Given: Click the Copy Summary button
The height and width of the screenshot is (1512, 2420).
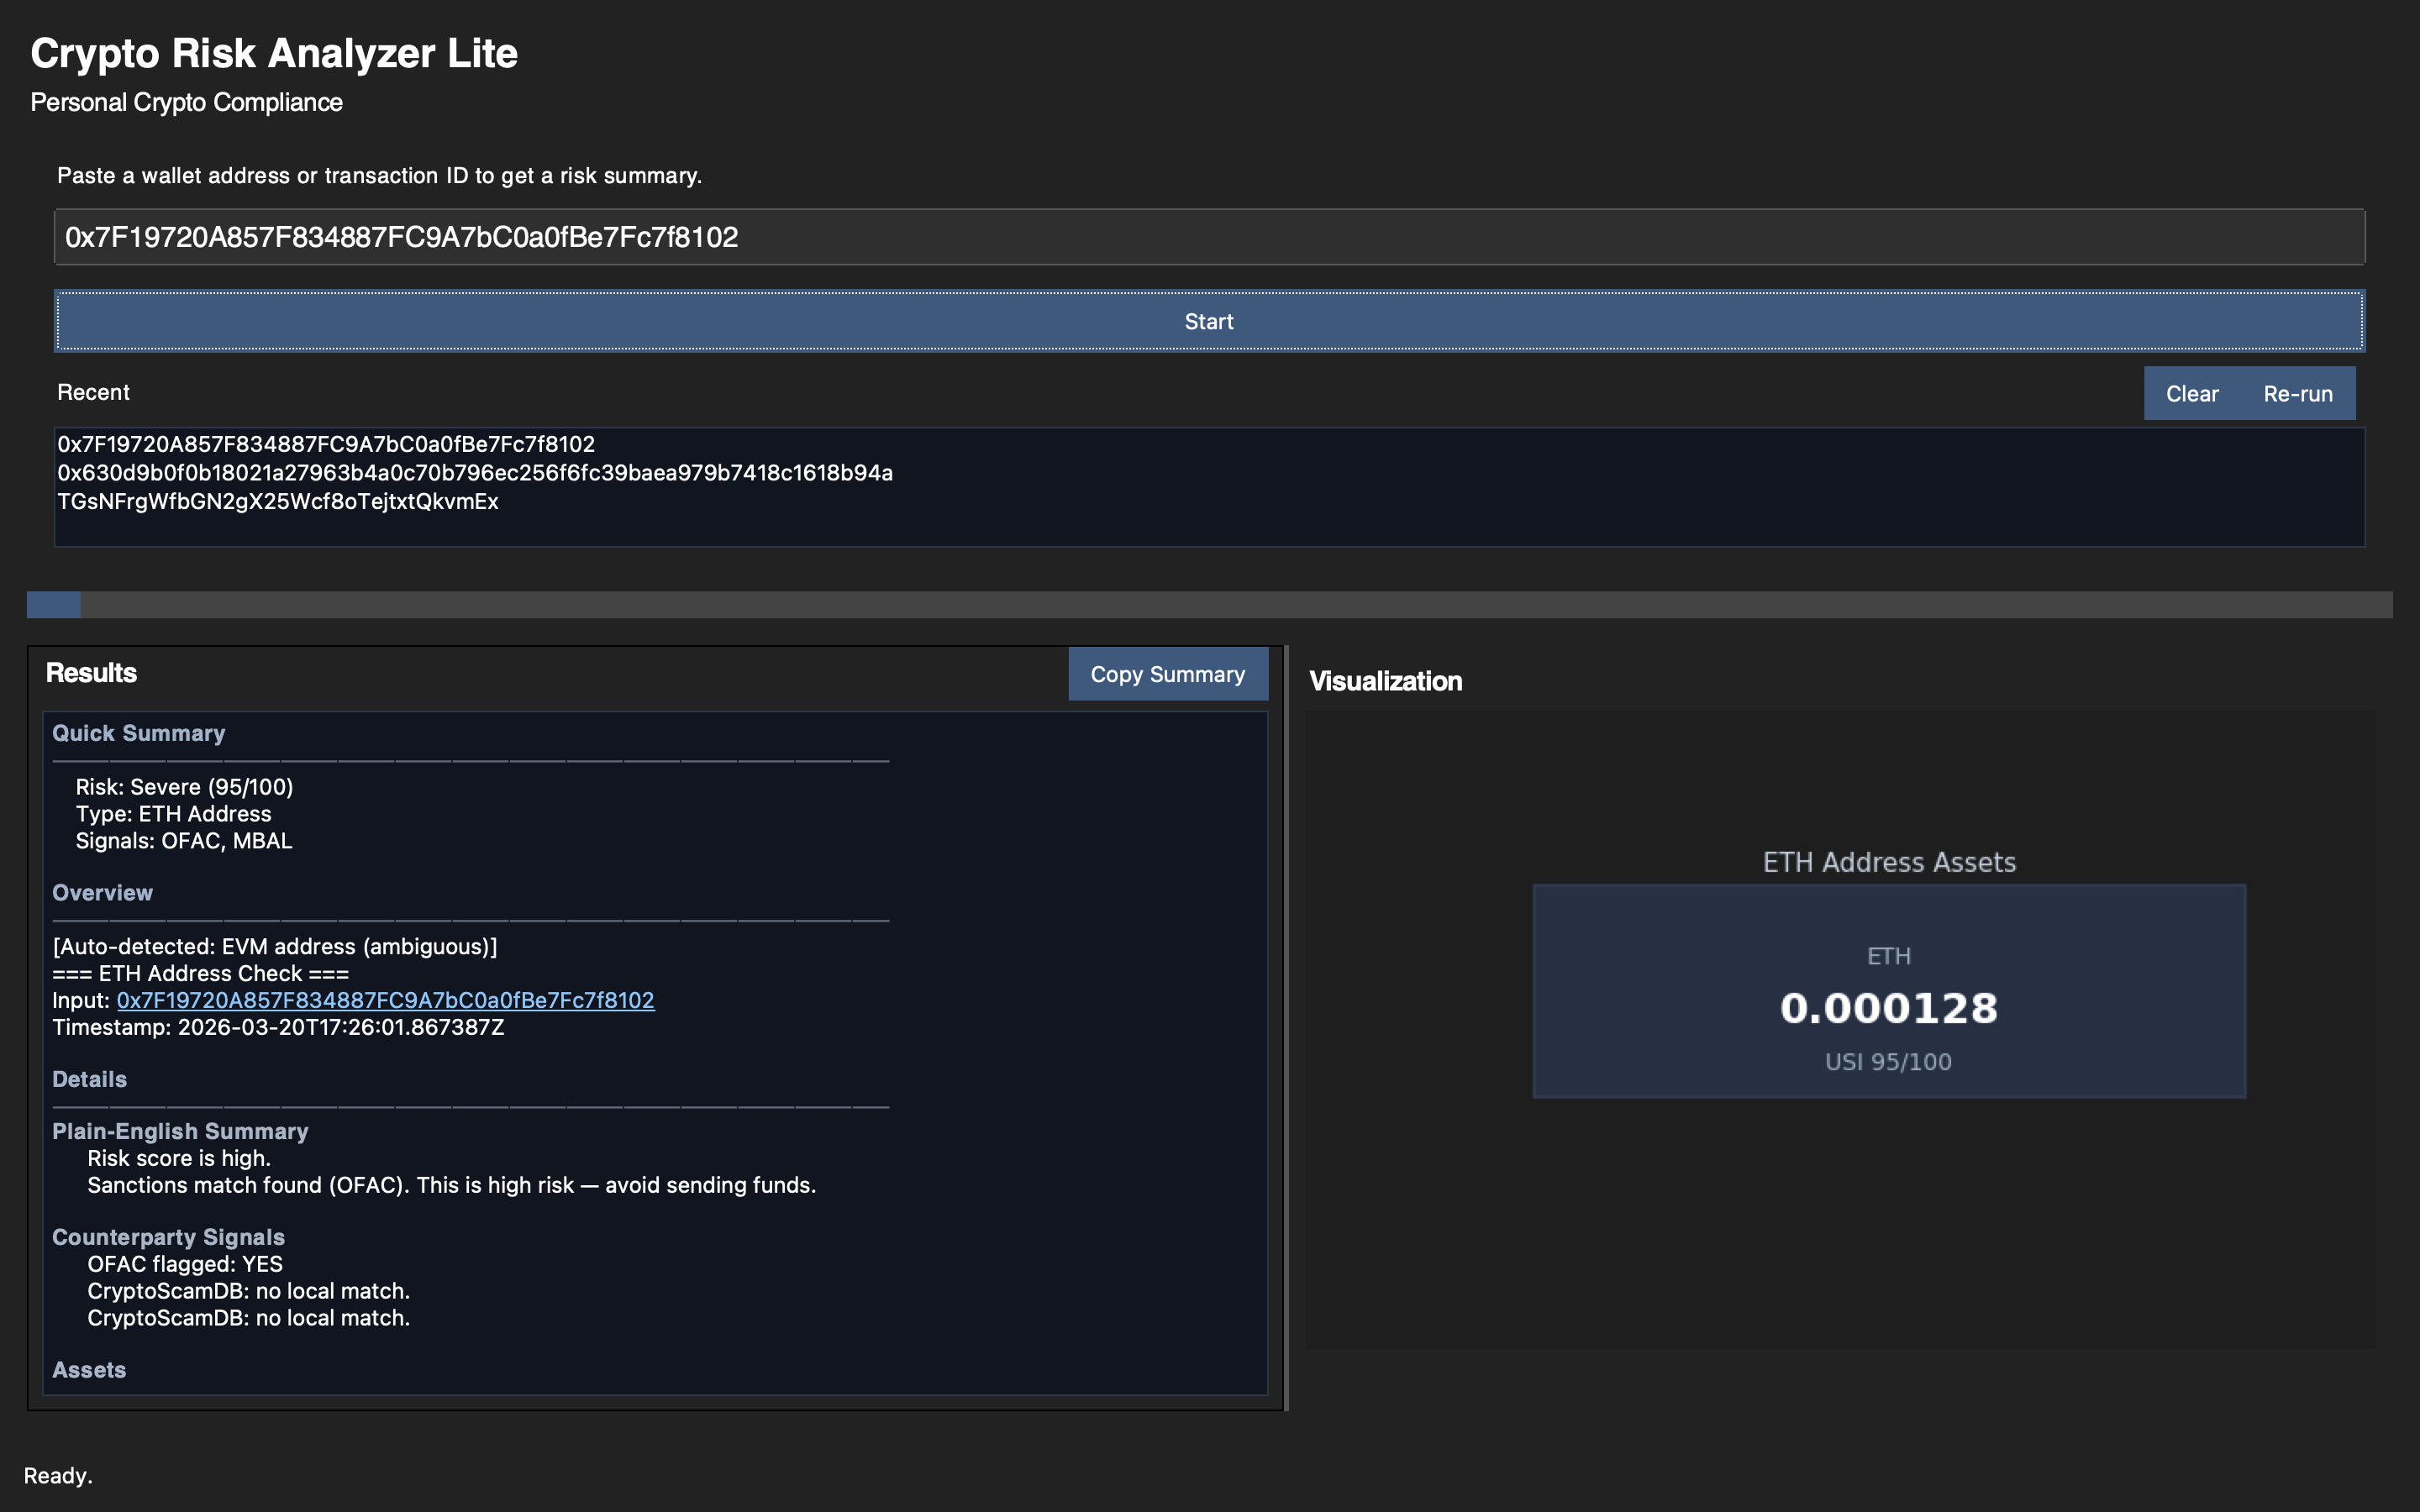Looking at the screenshot, I should [1168, 674].
